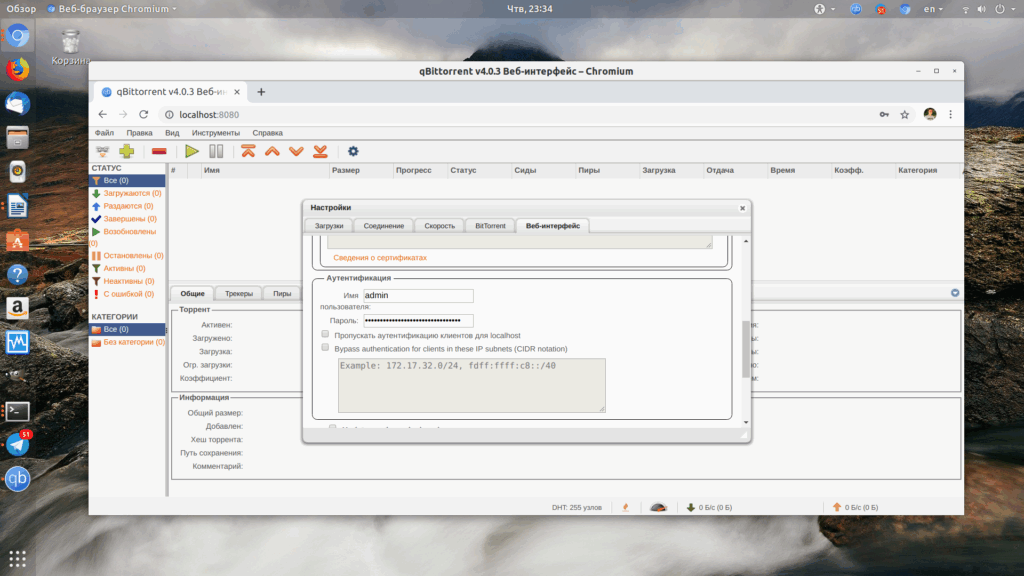The image size is (1024, 576).
Task: Switch to the Соединение settings tab
Action: (383, 226)
